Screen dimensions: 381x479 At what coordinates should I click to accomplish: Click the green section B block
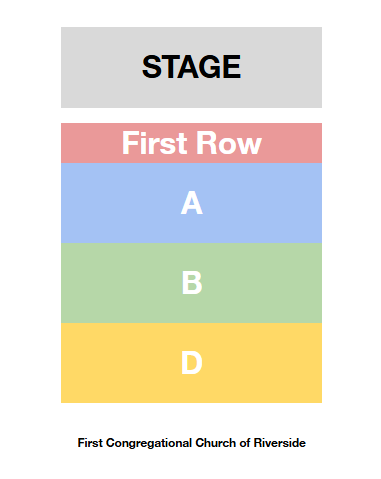[x=191, y=283]
